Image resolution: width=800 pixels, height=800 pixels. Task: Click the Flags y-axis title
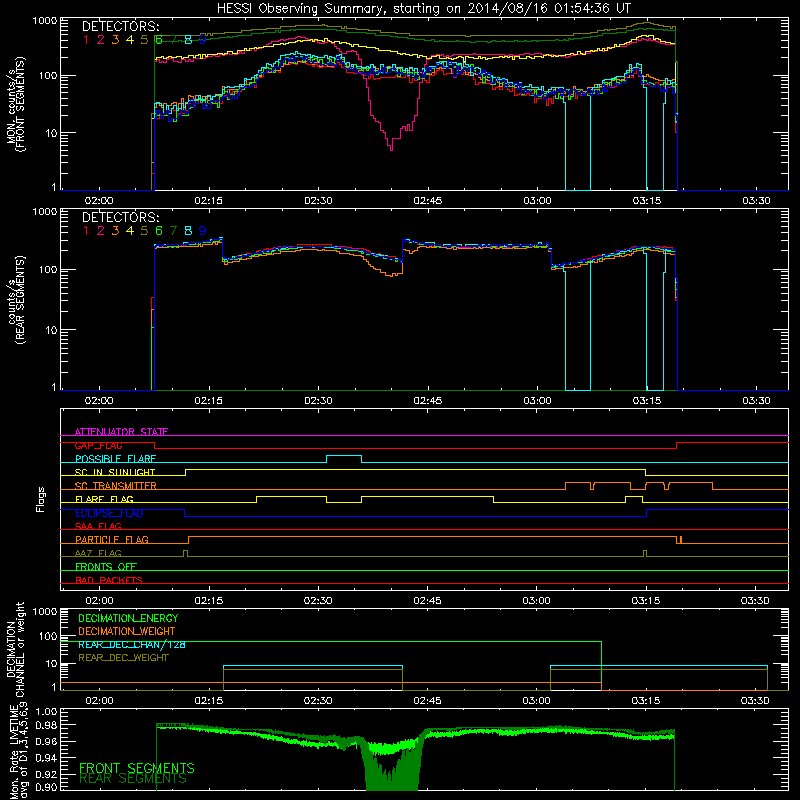(x=41, y=499)
